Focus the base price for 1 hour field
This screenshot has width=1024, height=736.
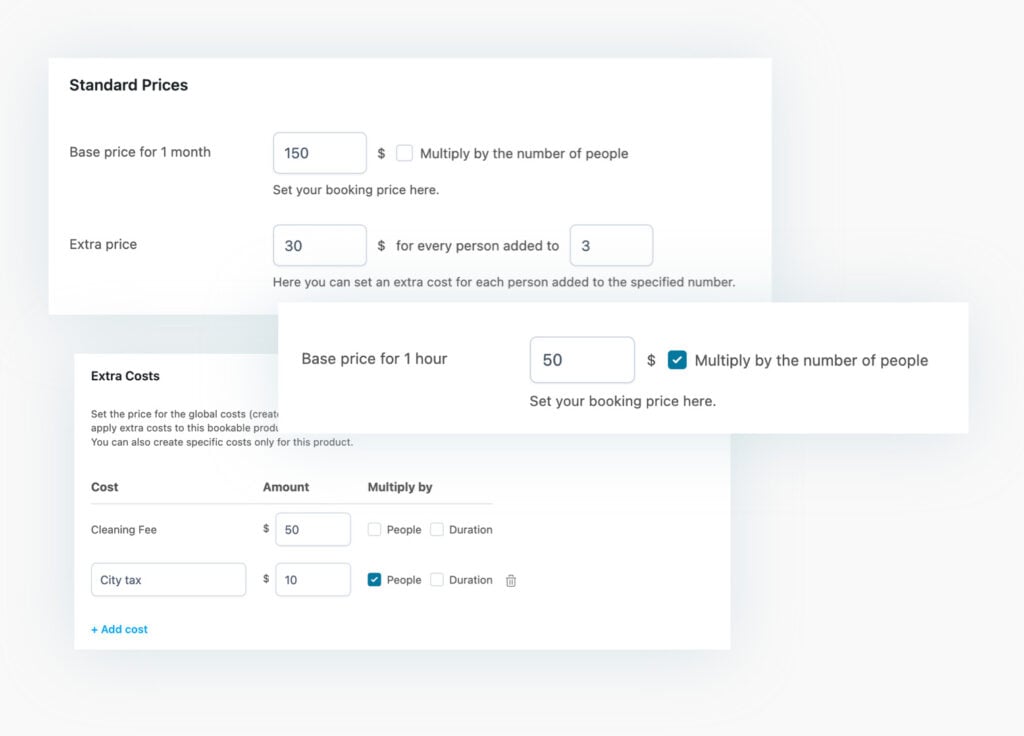pos(581,360)
